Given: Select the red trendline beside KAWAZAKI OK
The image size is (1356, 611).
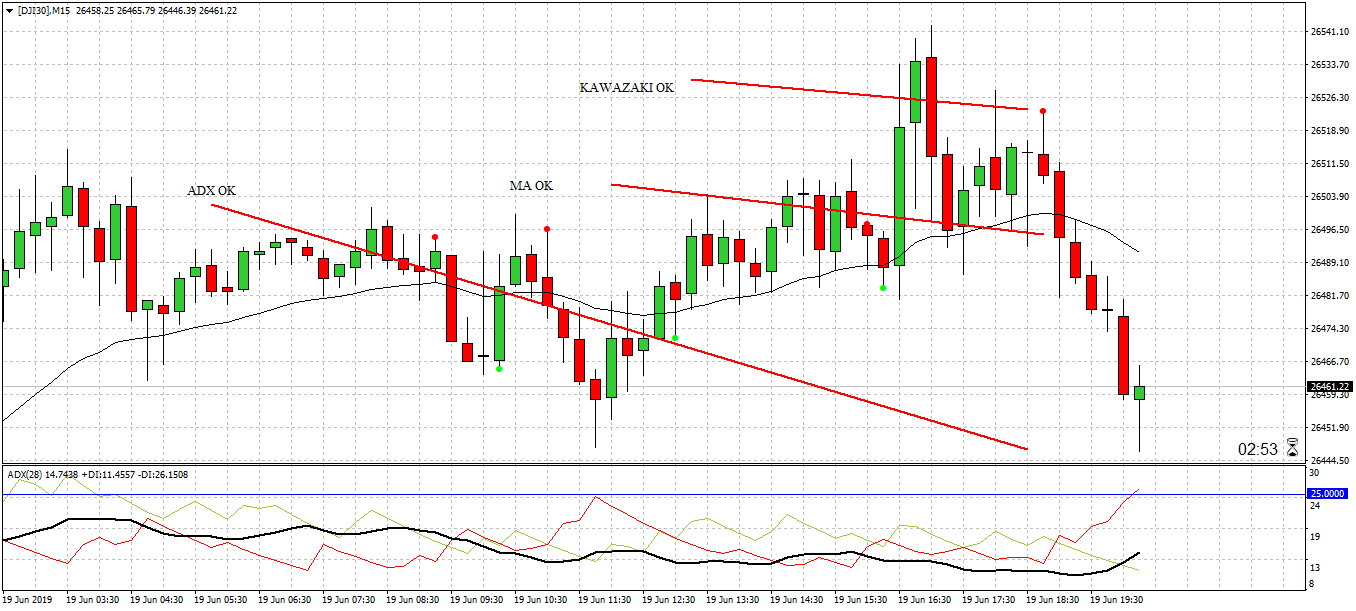Looking at the screenshot, I should [858, 94].
